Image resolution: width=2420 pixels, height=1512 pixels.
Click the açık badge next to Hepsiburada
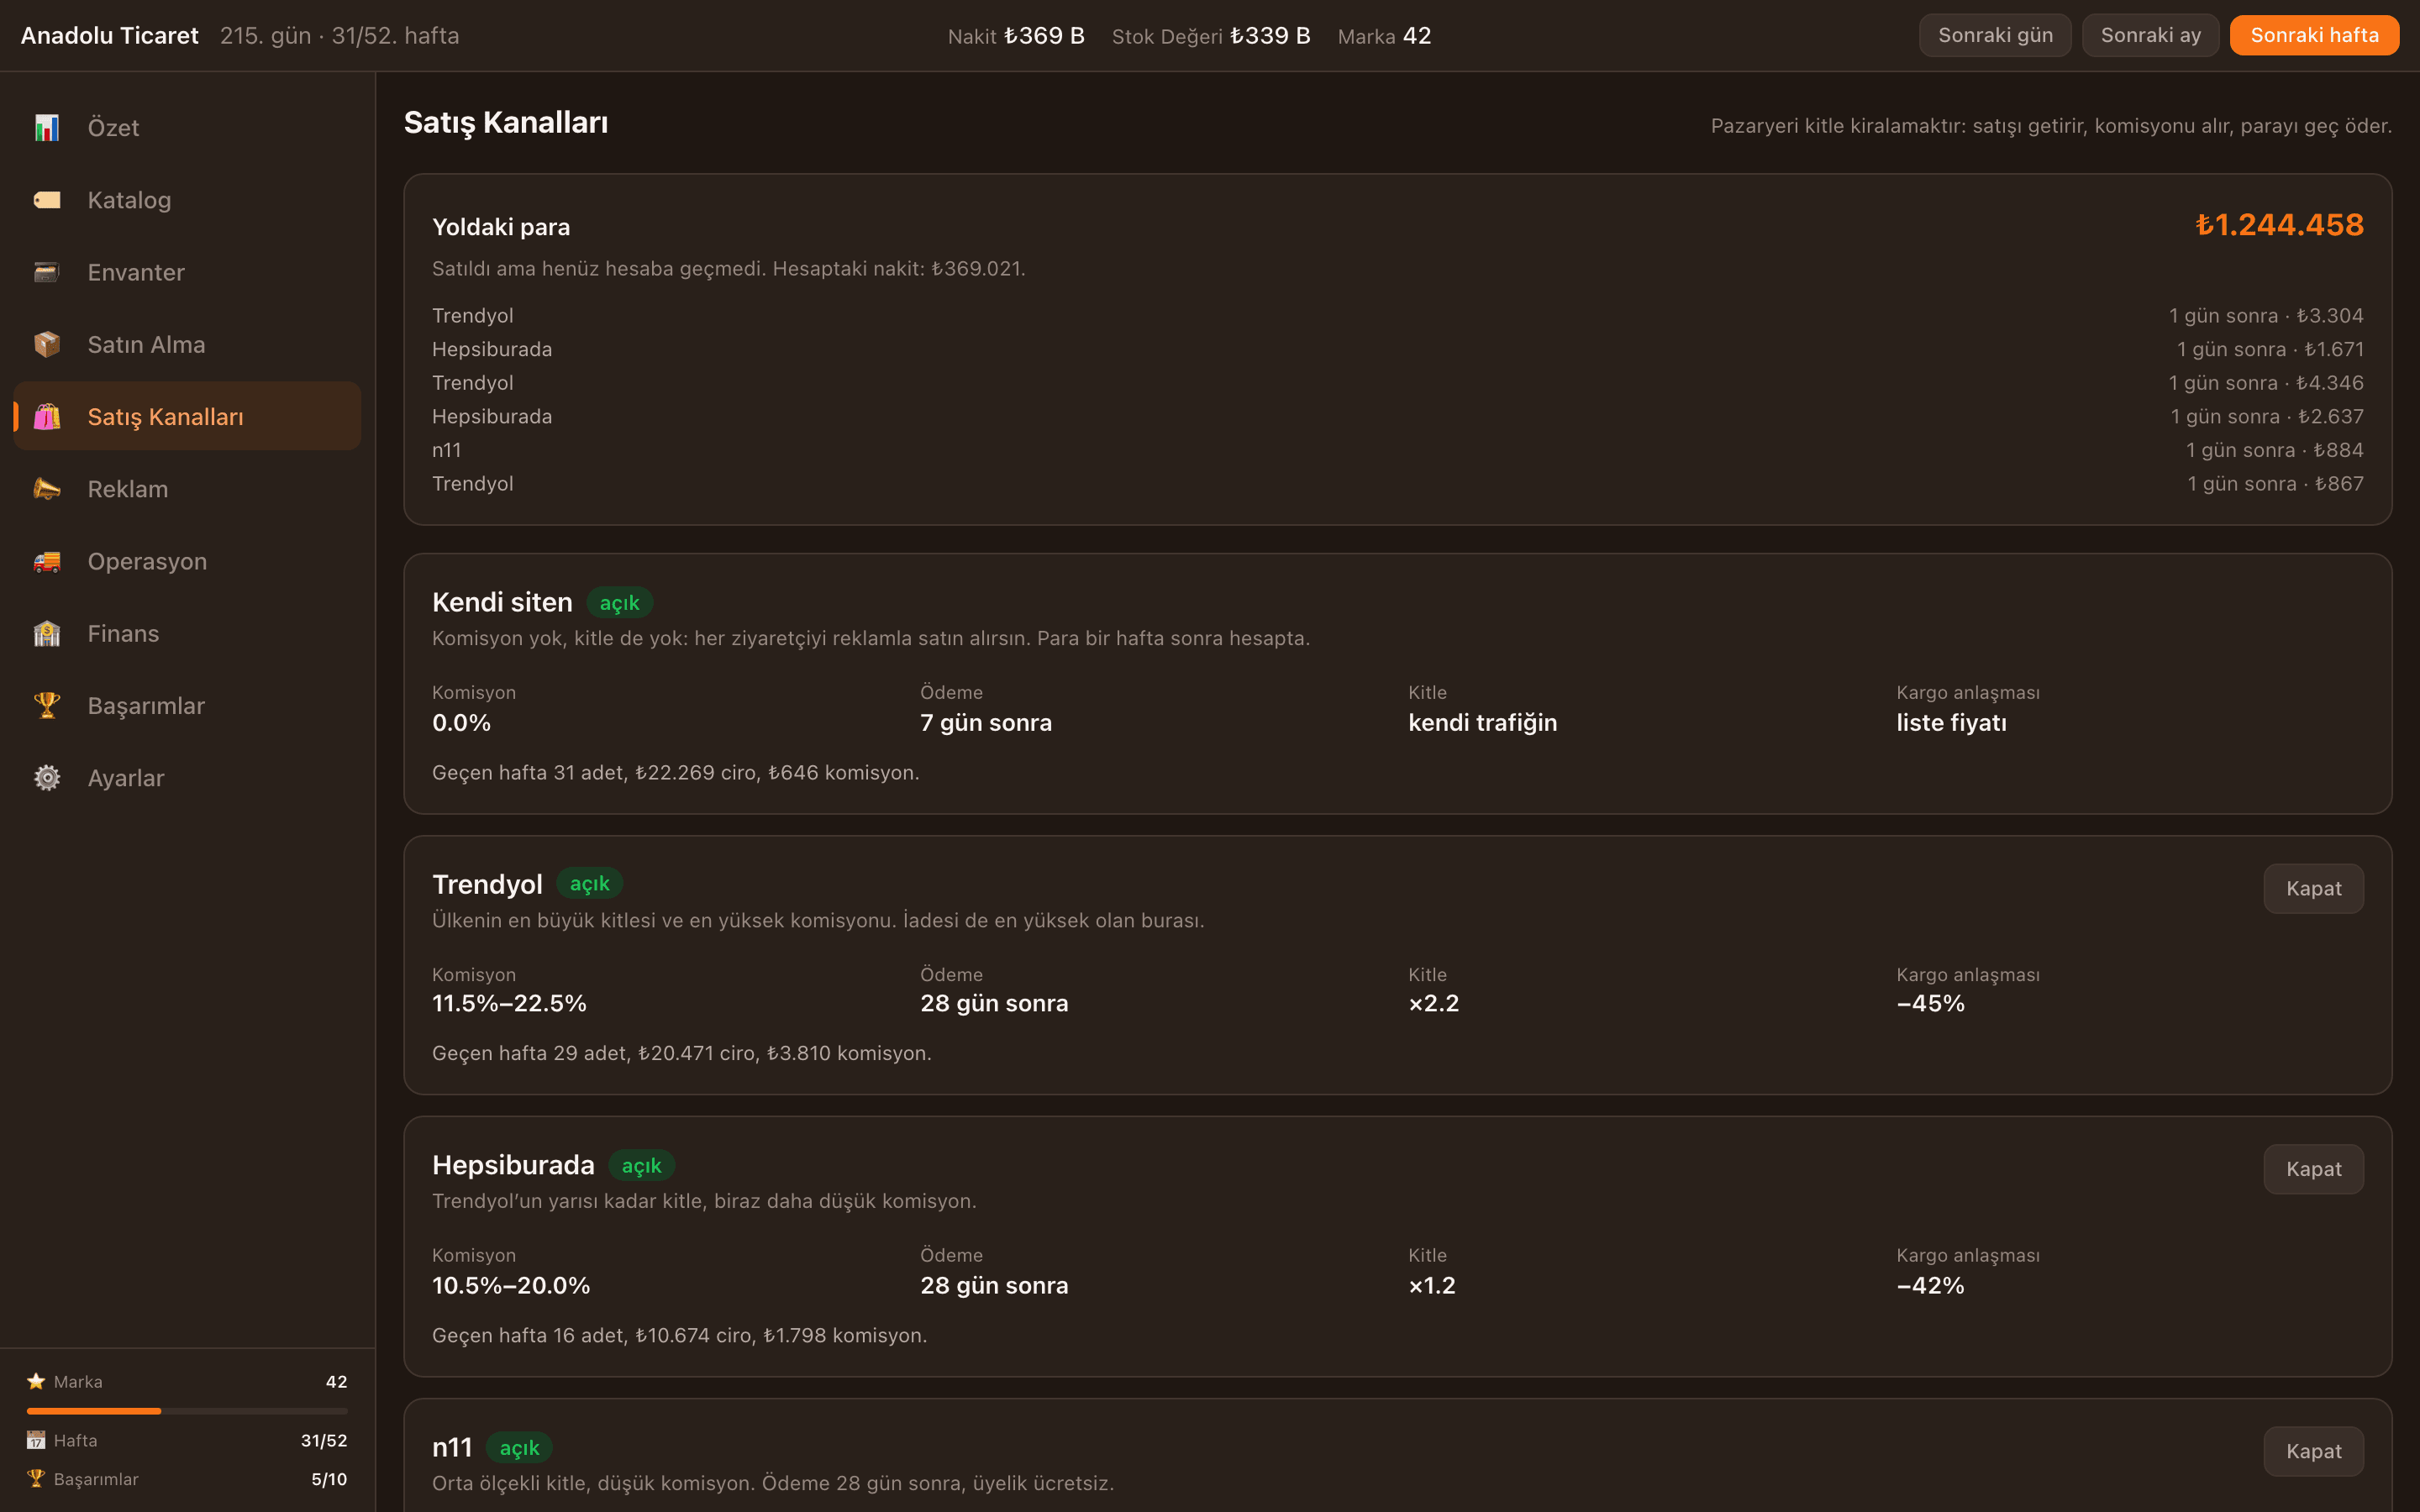[x=641, y=1166]
